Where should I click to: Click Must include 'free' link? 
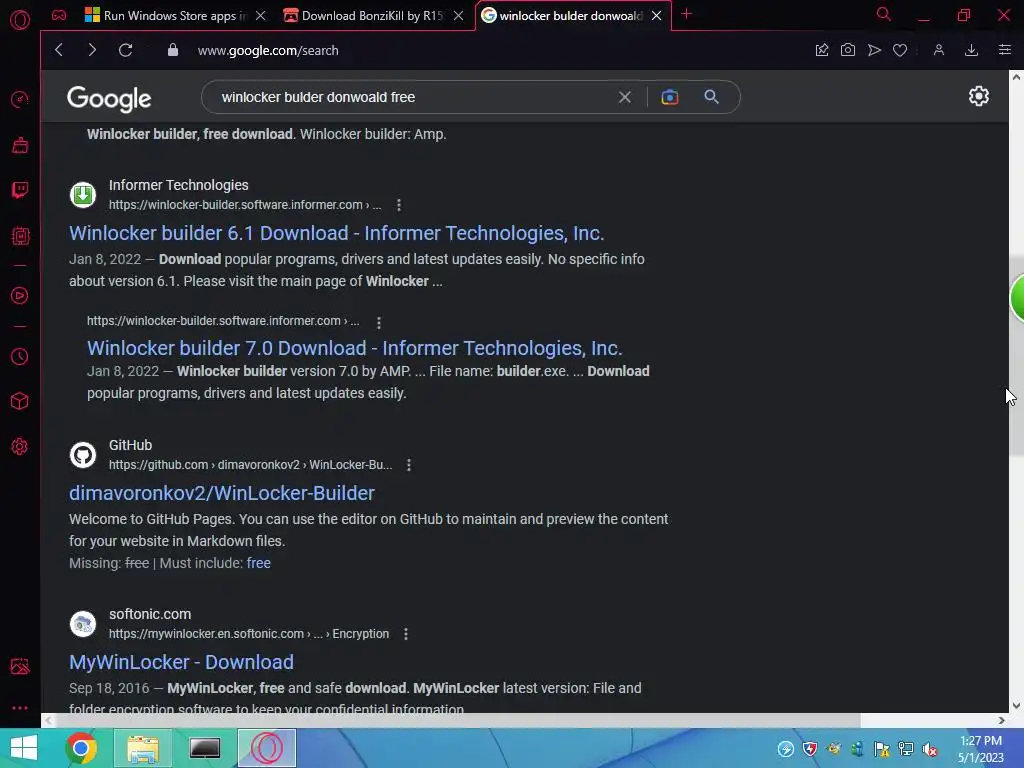tap(259, 563)
